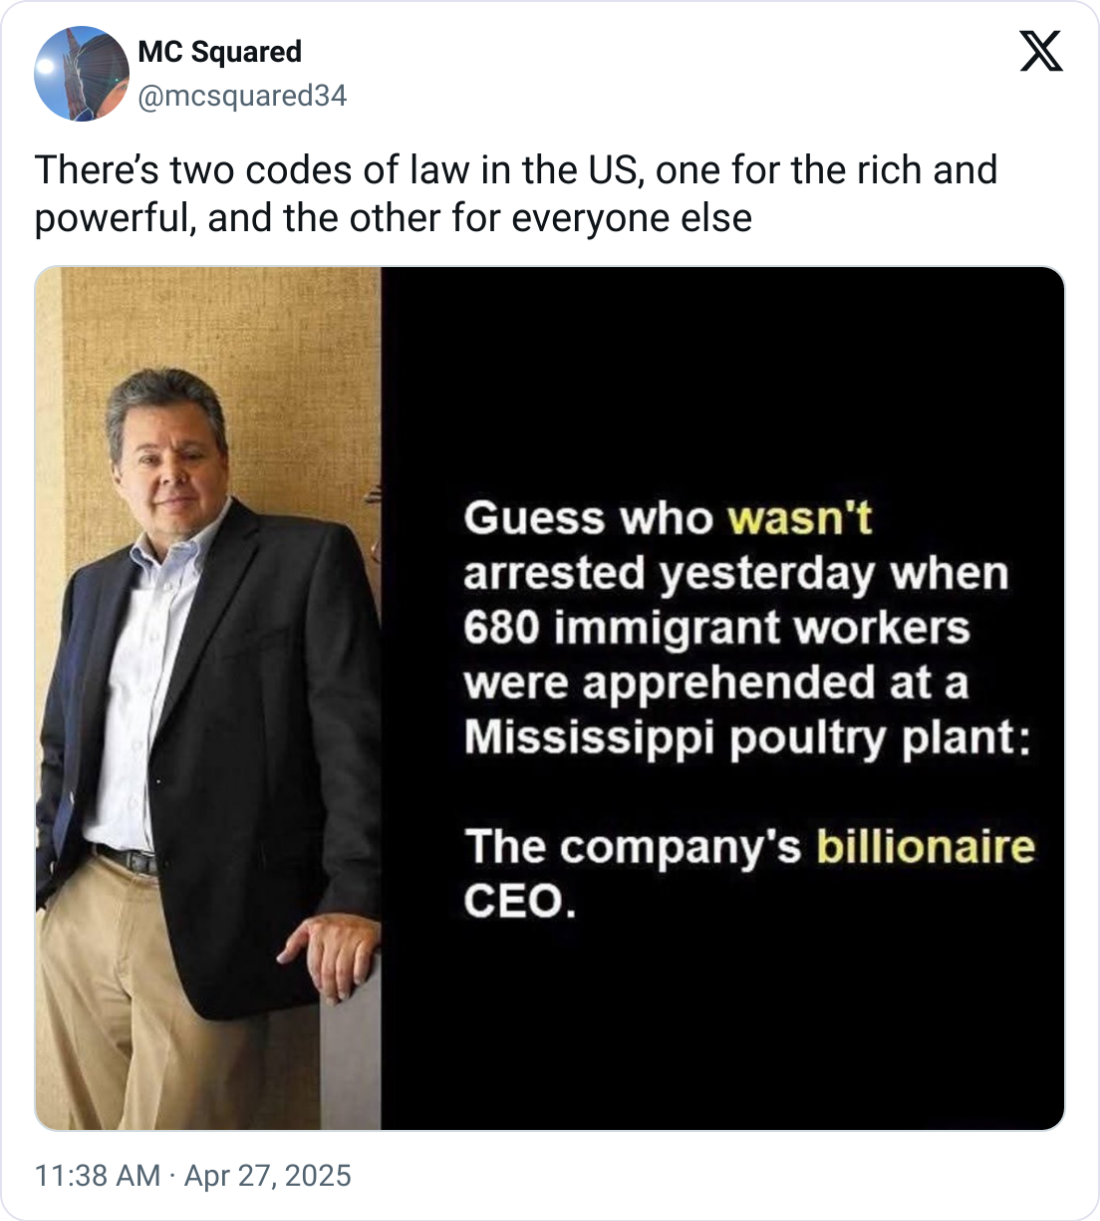
Task: Click the "were apprehended at a" line
Action: pos(716,683)
